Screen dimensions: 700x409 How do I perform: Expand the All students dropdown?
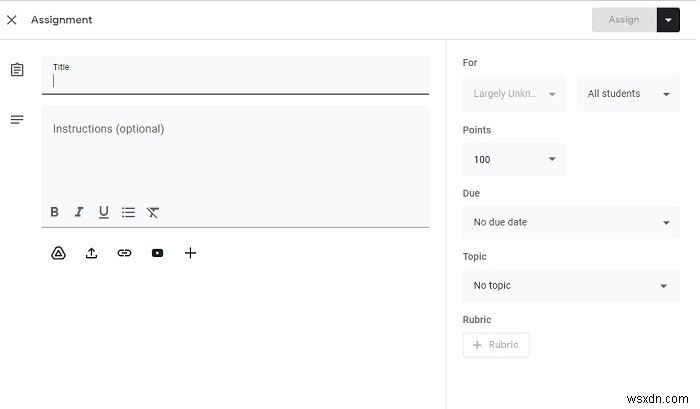pos(629,94)
